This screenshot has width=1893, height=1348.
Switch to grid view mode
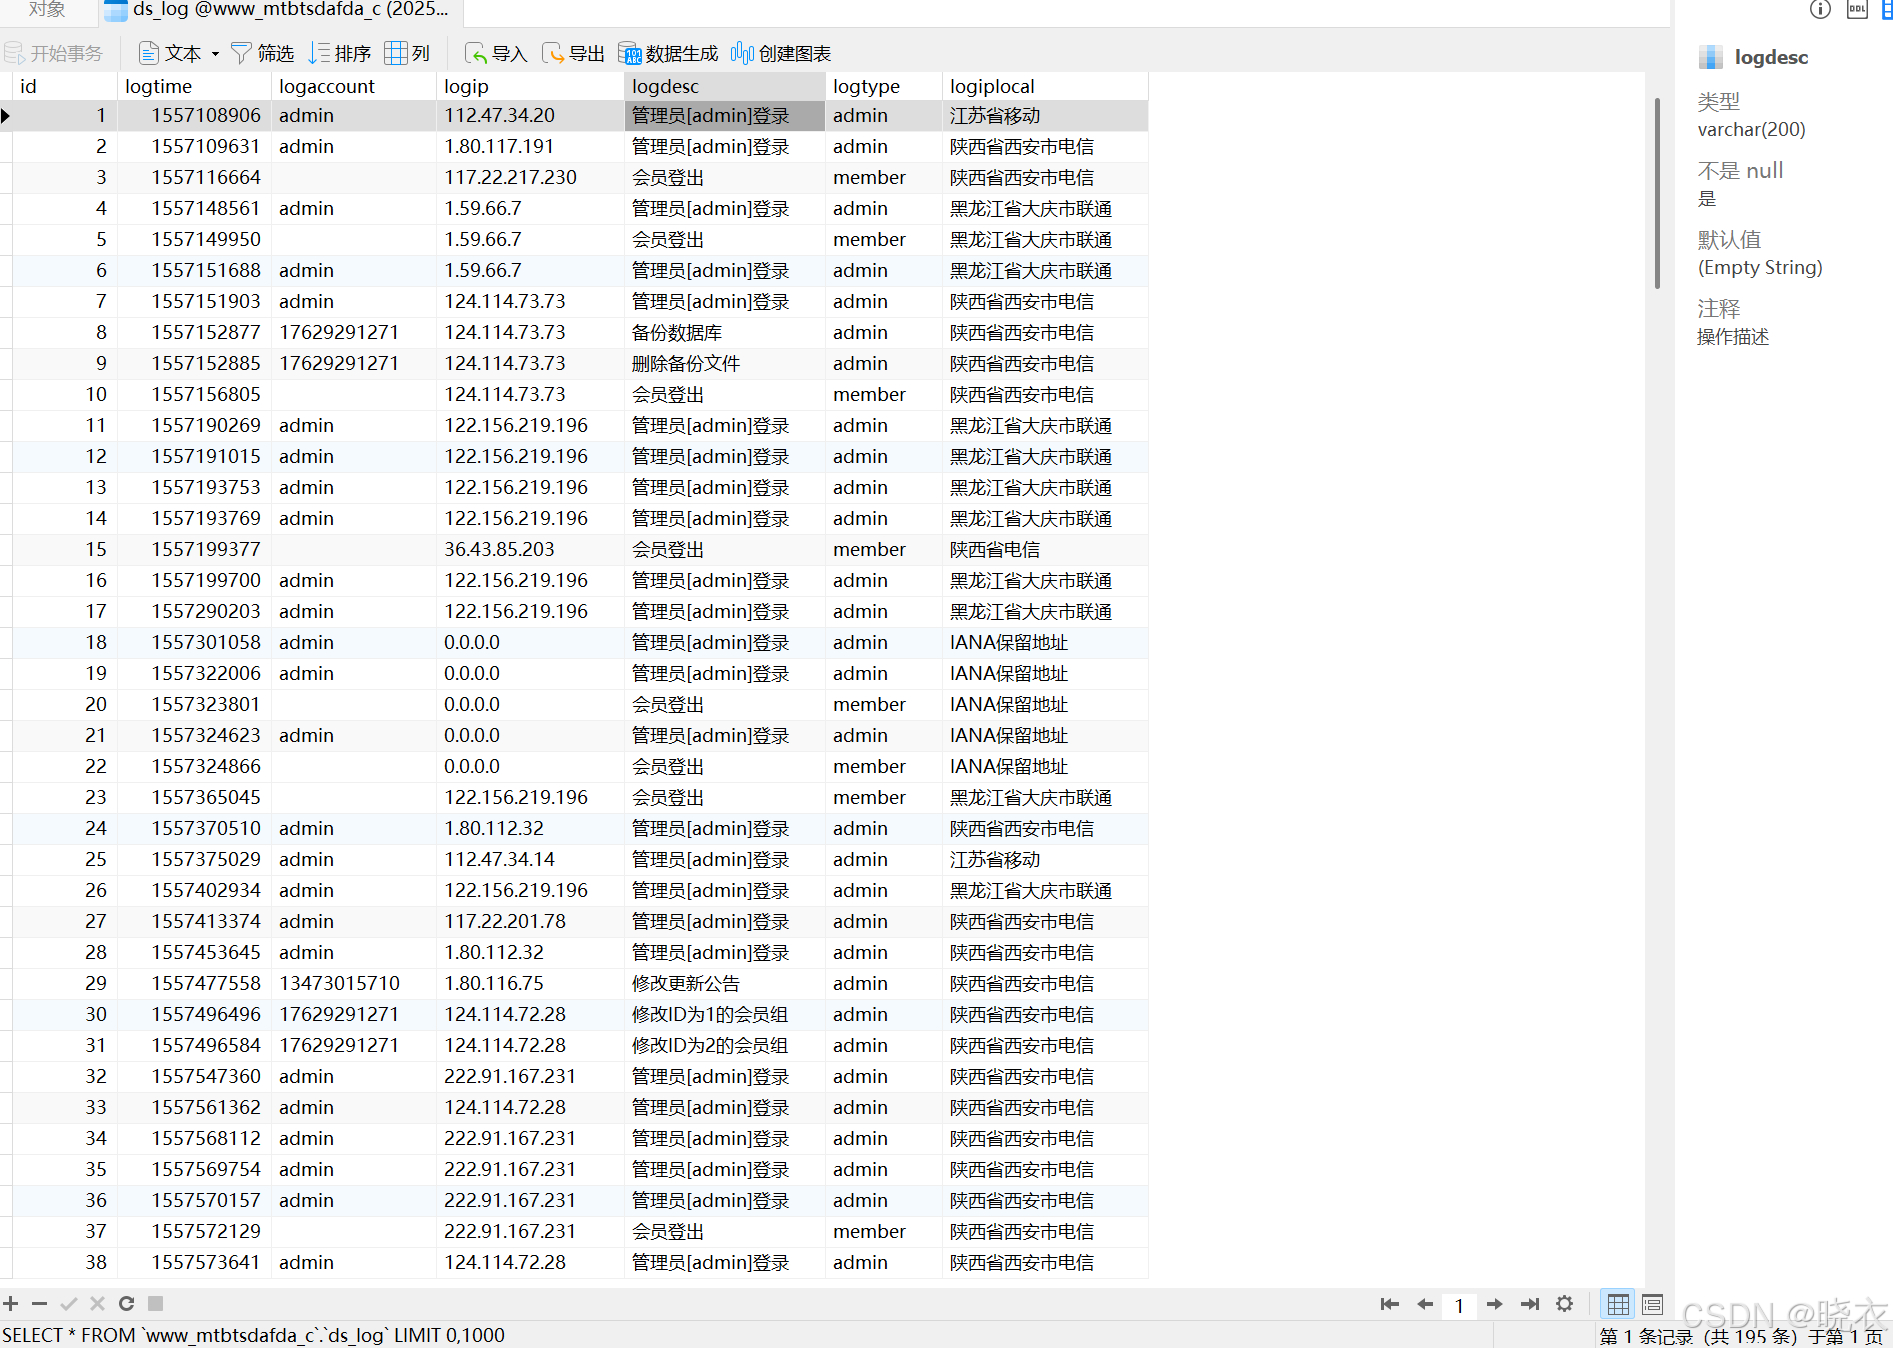tap(1617, 1304)
